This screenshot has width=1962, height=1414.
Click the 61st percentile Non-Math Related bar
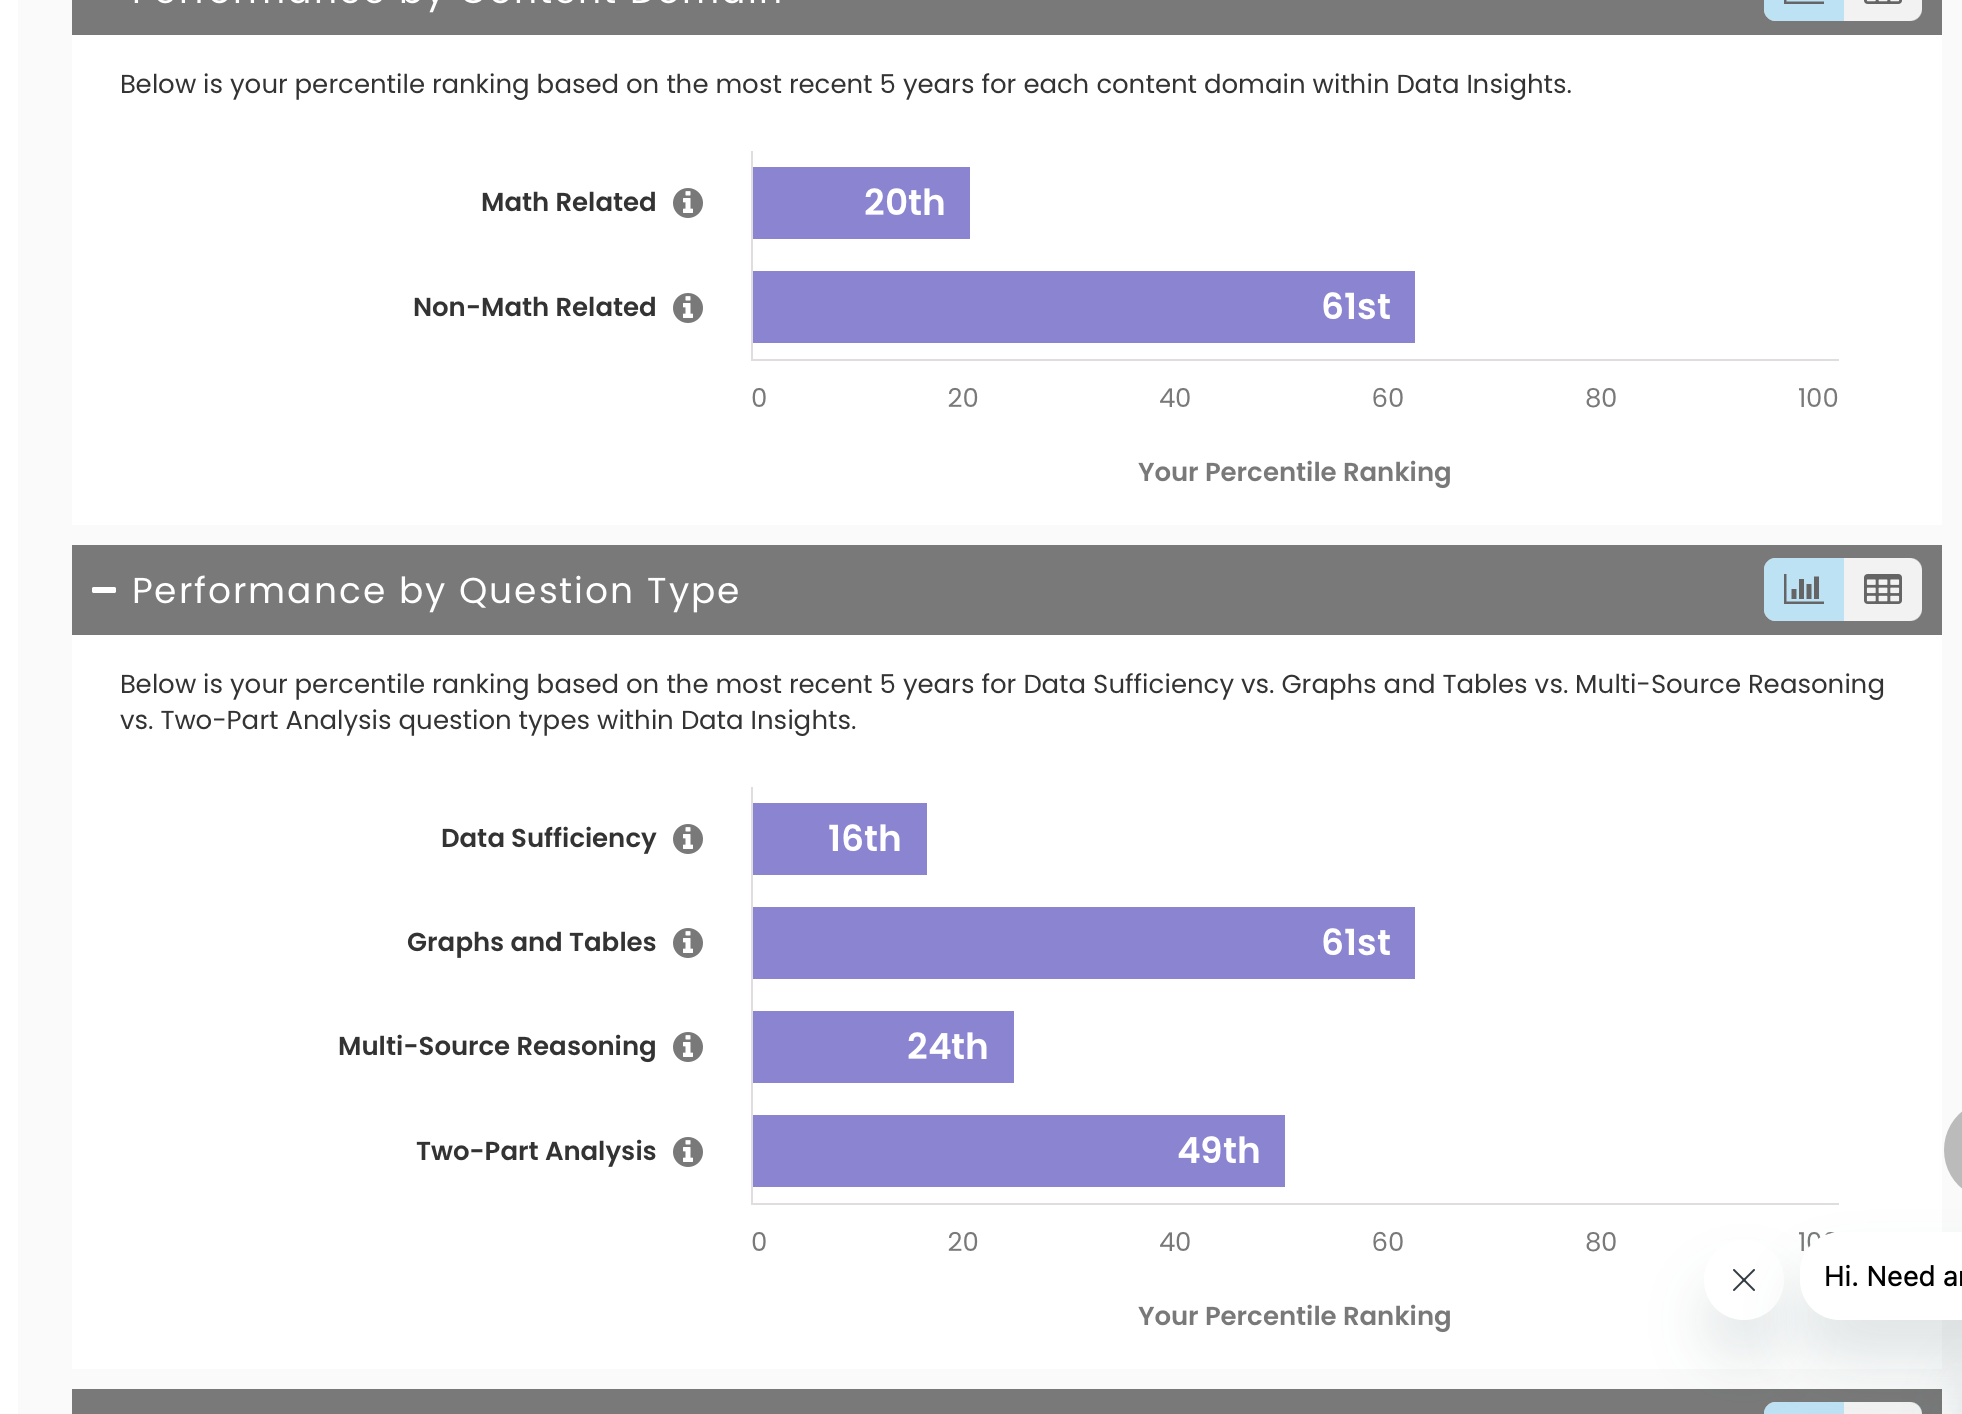point(1083,307)
